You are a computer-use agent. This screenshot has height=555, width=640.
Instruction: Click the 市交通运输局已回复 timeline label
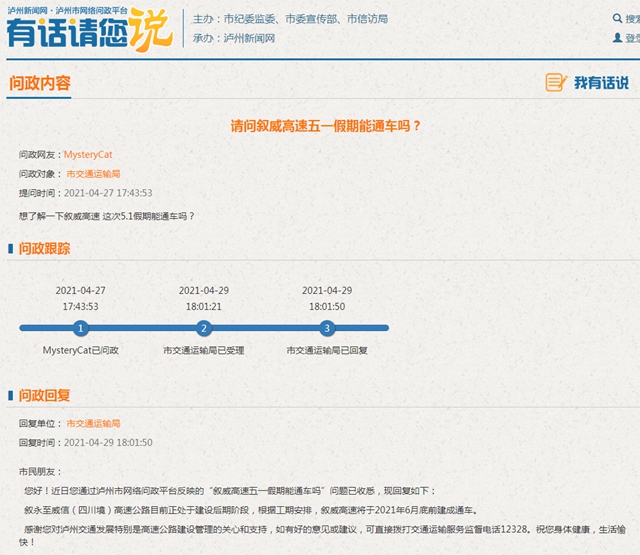tap(327, 350)
